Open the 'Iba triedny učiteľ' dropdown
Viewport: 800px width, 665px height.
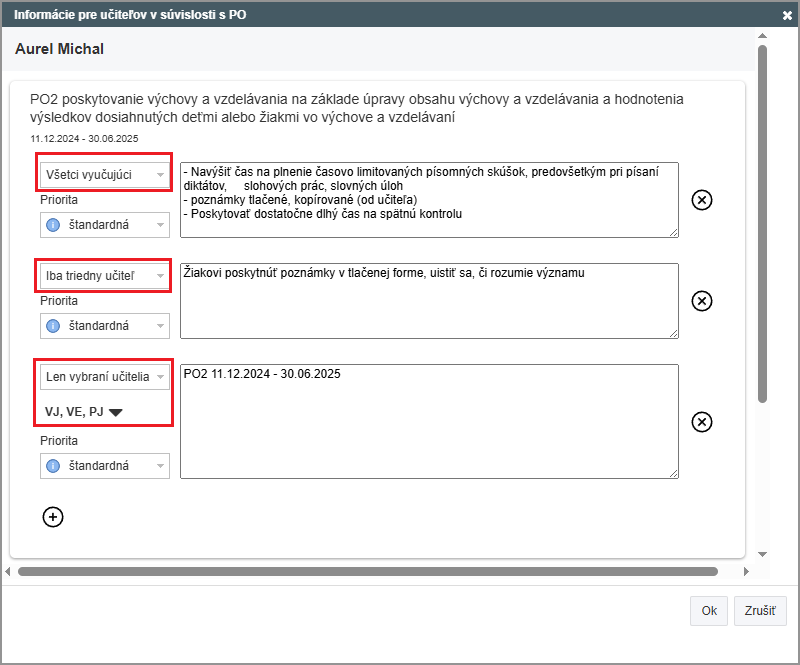click(x=104, y=275)
